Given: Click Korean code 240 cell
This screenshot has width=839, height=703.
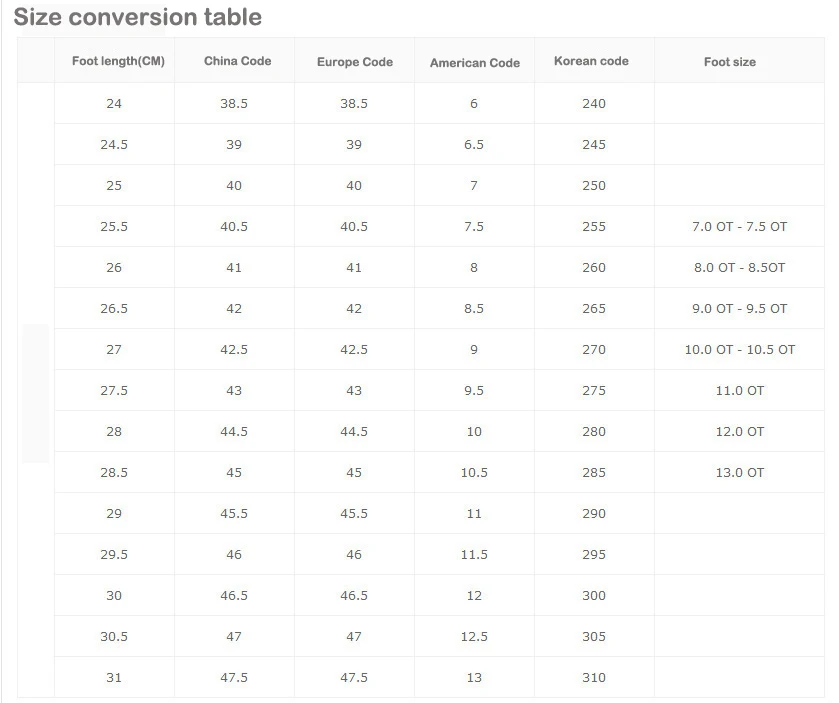Looking at the screenshot, I should [x=594, y=104].
